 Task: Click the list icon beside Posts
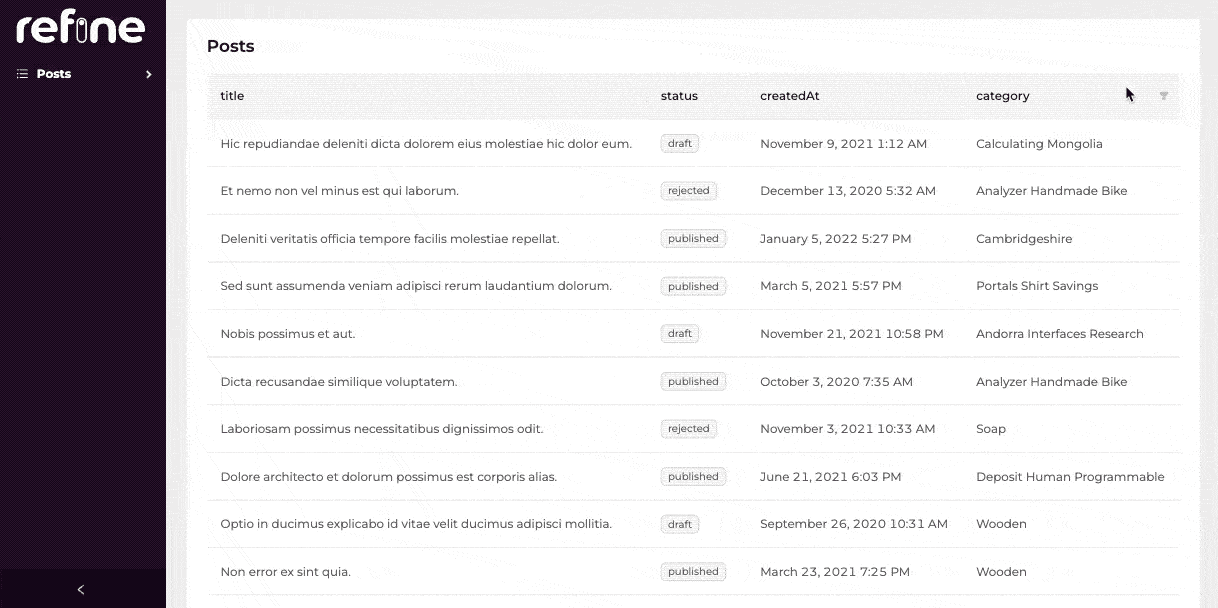click(22, 74)
